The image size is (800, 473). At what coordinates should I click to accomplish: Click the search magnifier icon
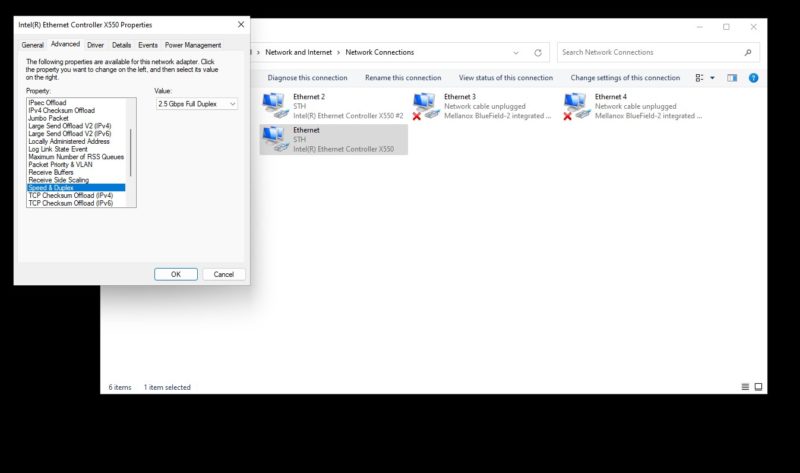pyautogui.click(x=748, y=53)
